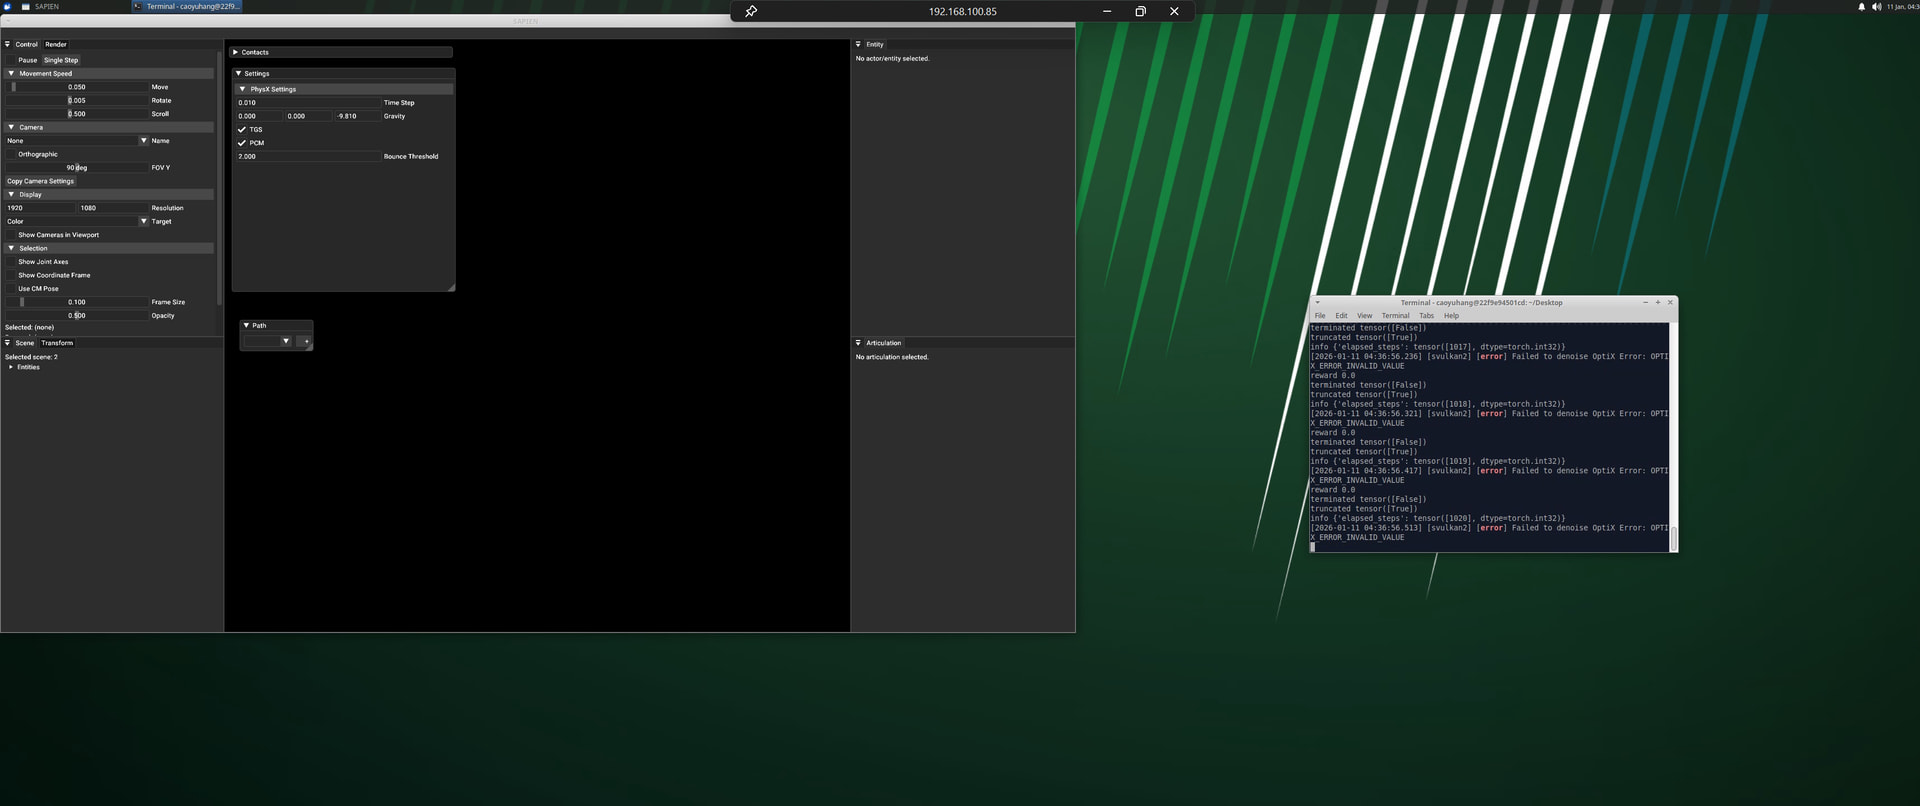The image size is (1920, 806).
Task: Open the terminal window menu arrow icon
Action: [x=1317, y=302]
